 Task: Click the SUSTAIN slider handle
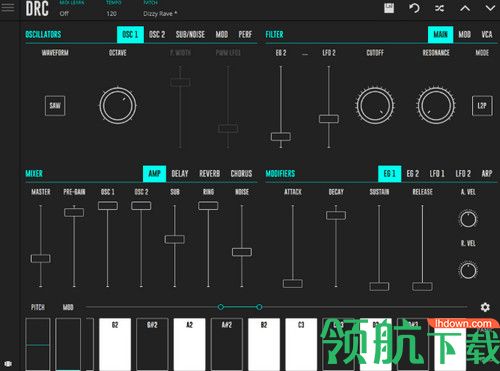click(379, 287)
